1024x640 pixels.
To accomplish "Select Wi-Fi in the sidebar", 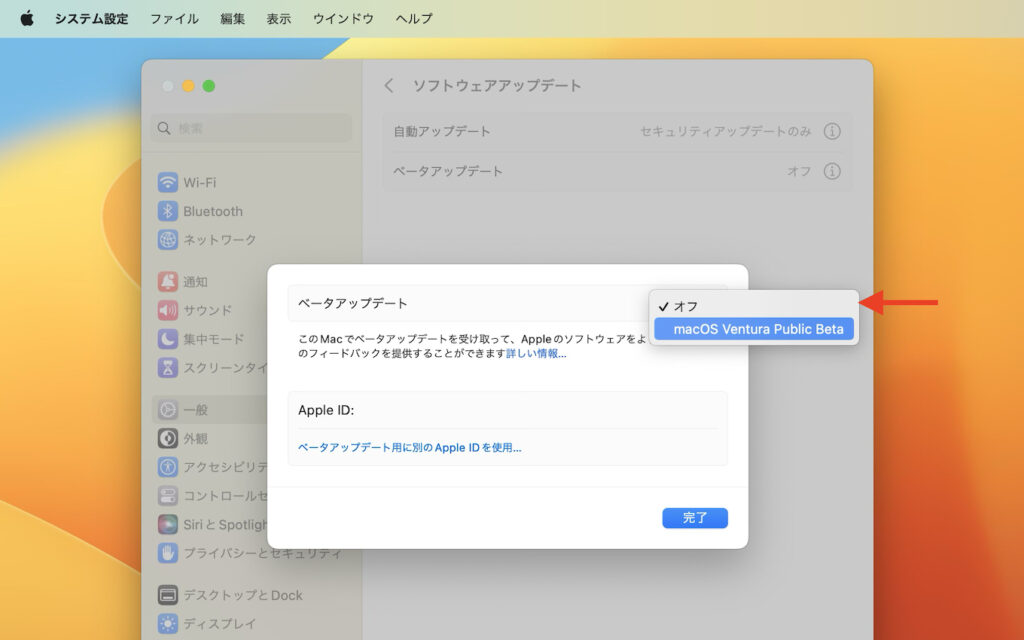I will coord(200,182).
